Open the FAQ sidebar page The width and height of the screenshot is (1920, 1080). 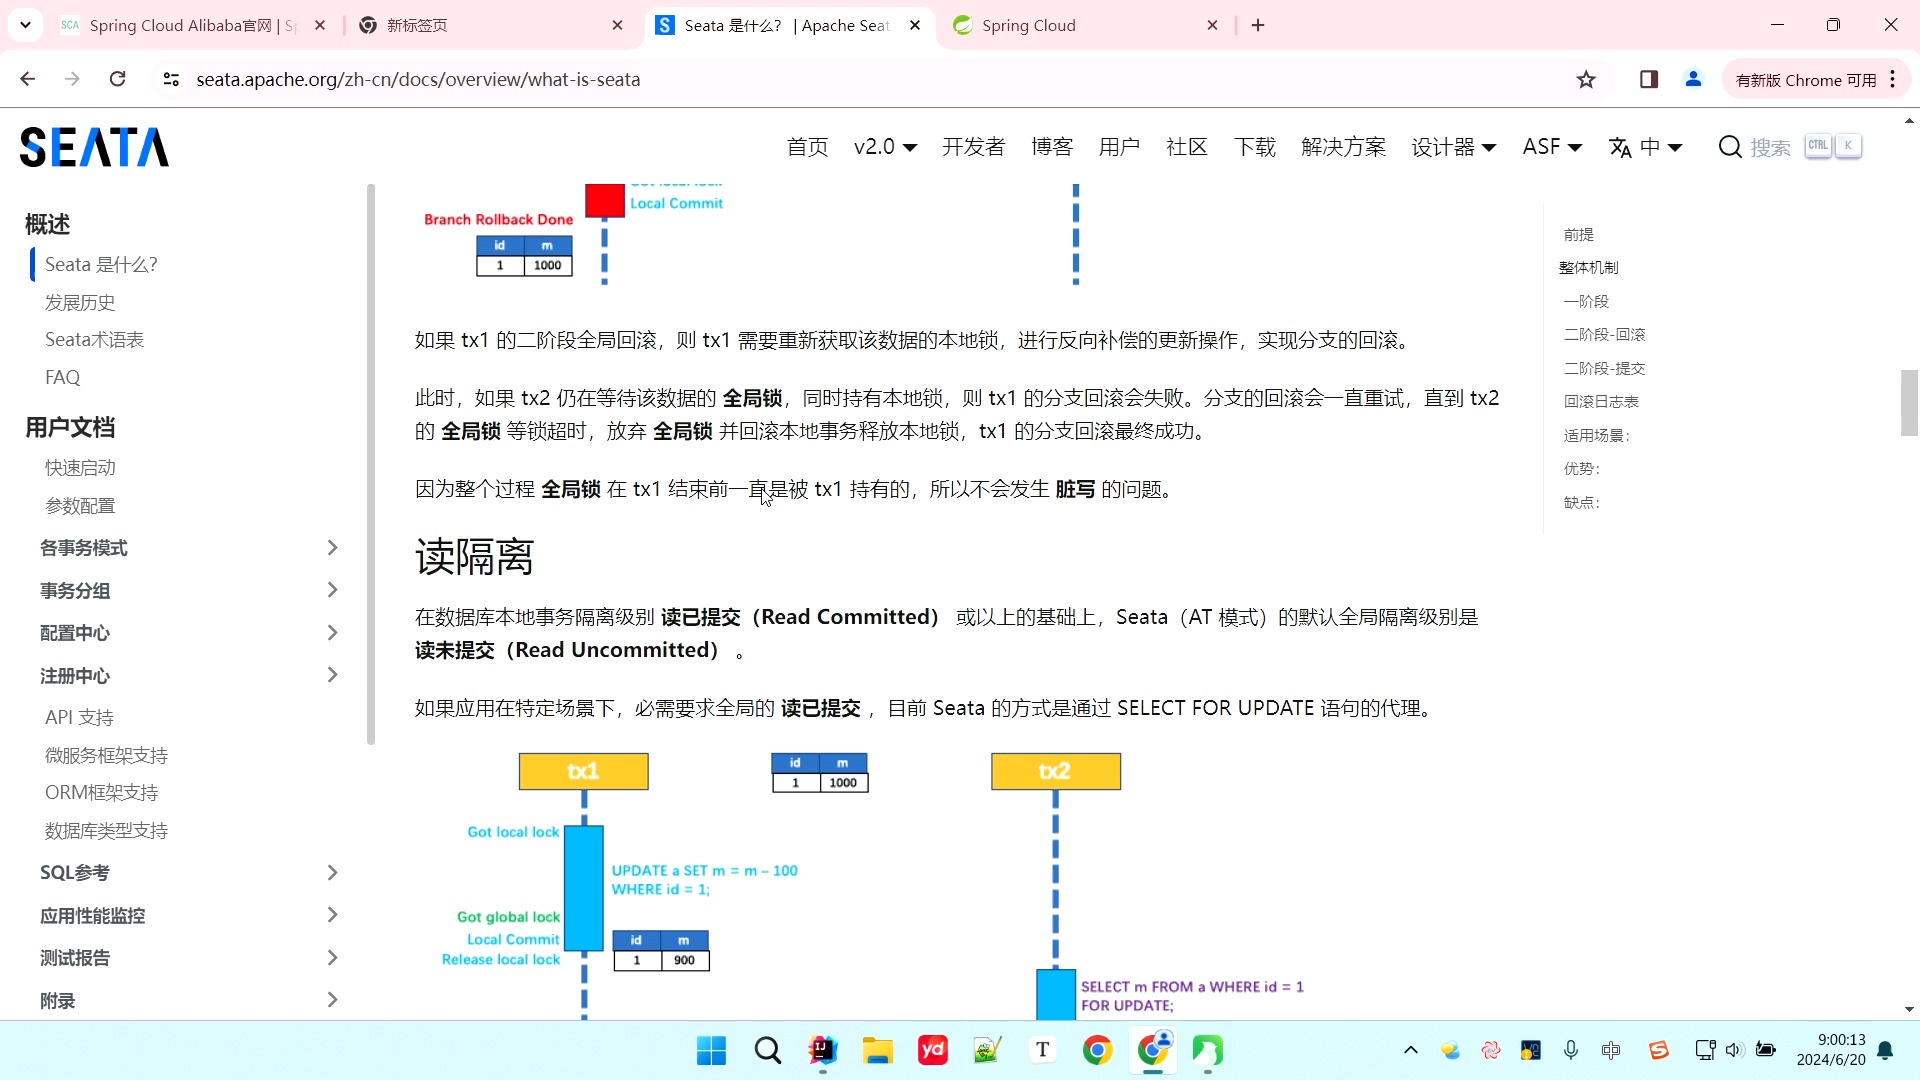[62, 378]
